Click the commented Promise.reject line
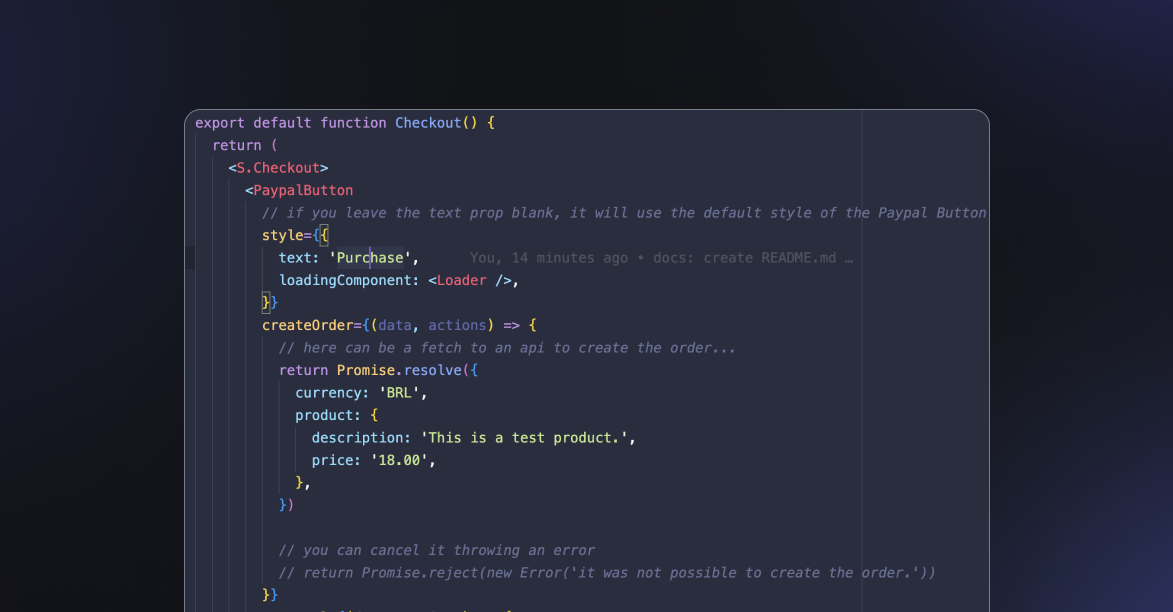The image size is (1173, 612). (607, 573)
